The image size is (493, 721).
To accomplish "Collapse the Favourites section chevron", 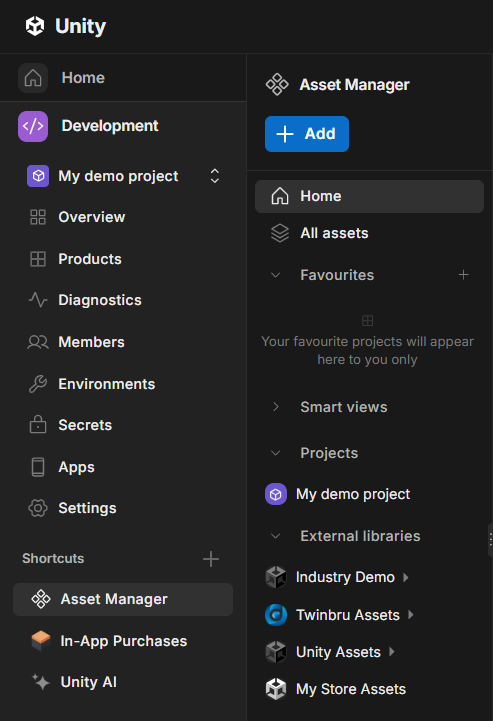I will pos(275,275).
